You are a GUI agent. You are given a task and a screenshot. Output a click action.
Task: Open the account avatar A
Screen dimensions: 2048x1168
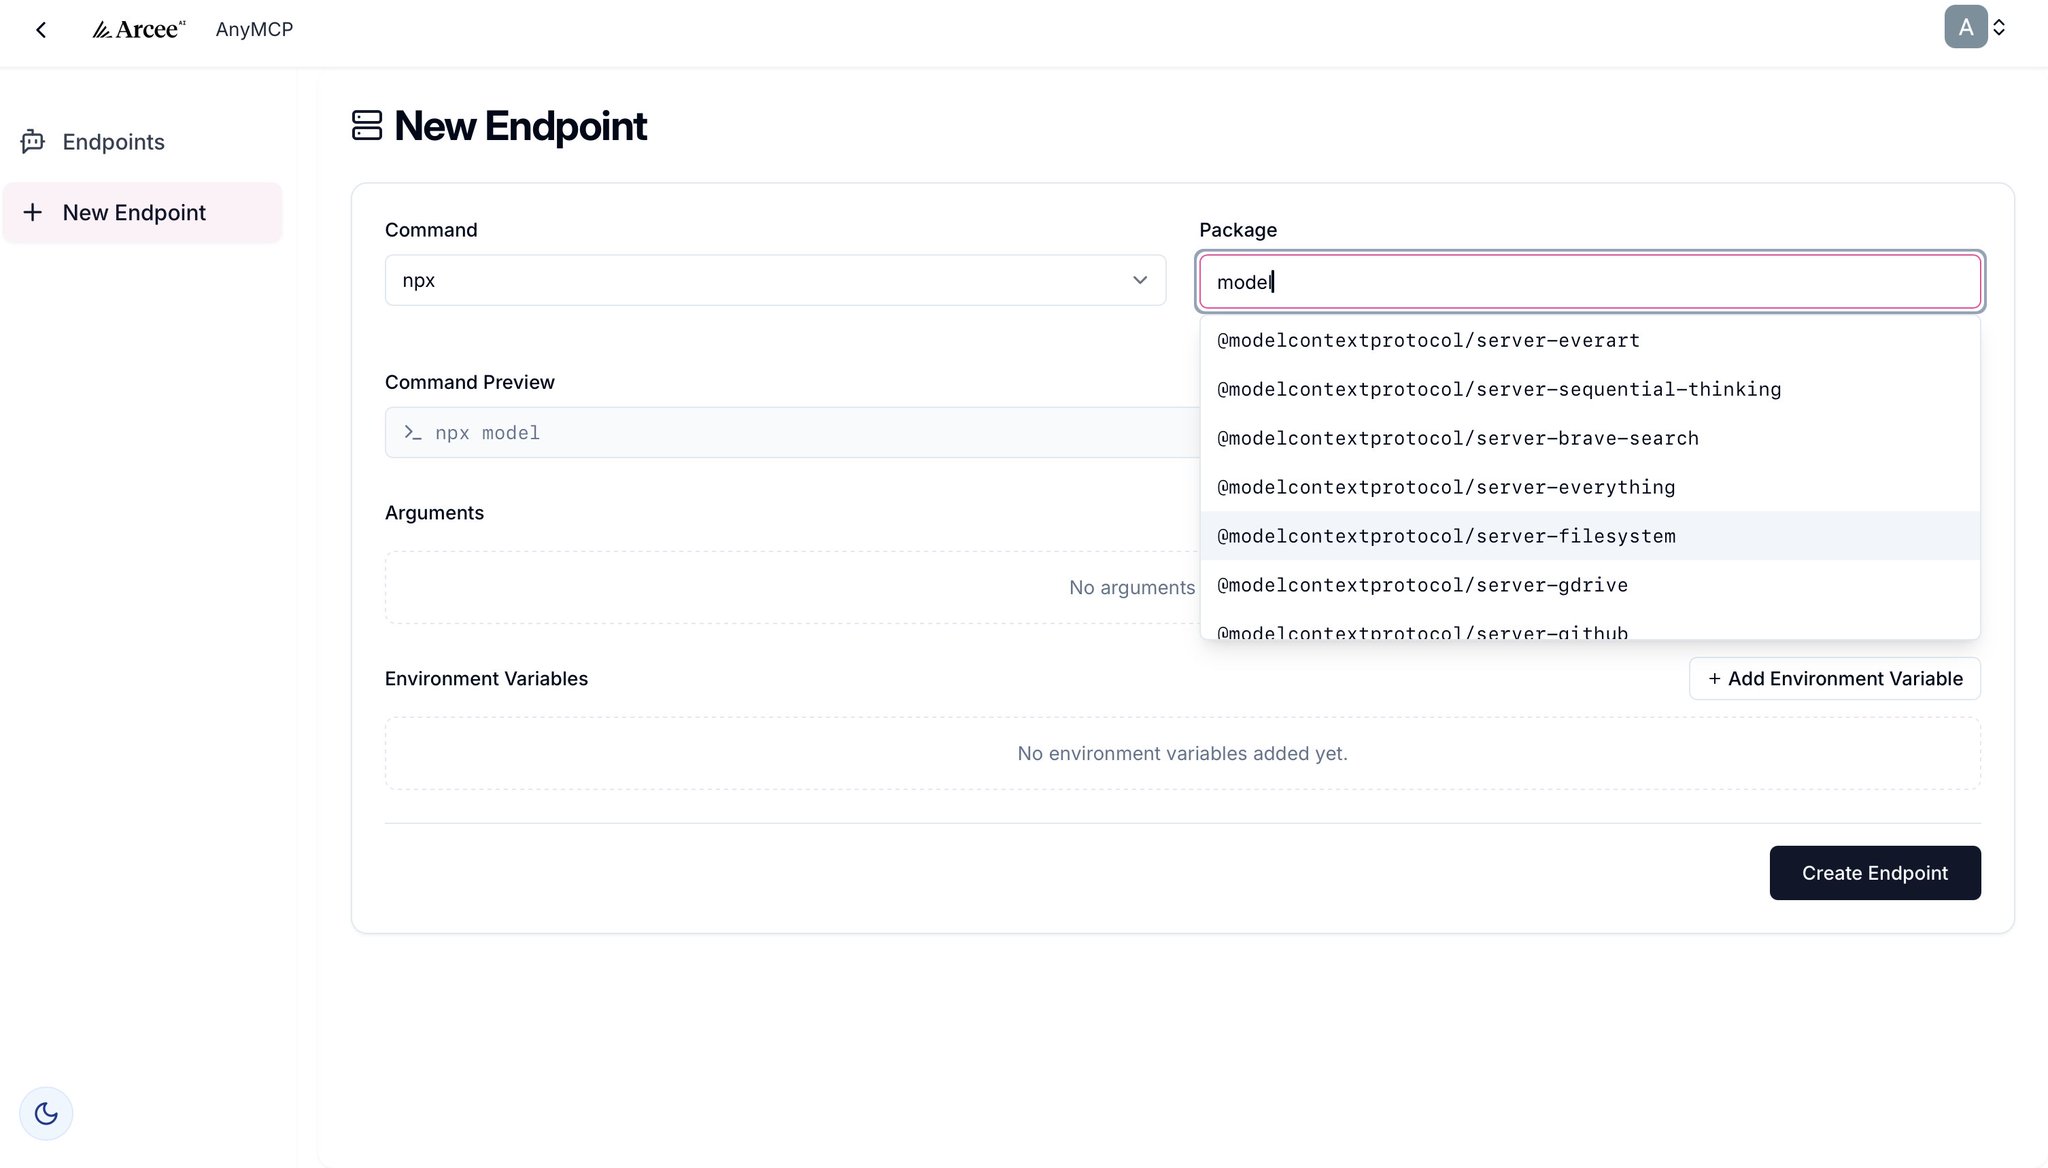tap(1965, 27)
